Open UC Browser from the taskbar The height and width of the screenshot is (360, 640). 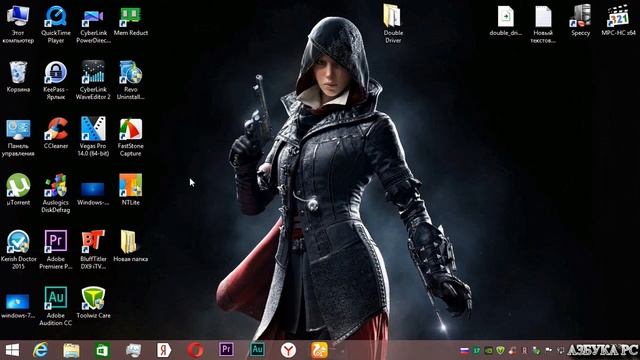319,350
